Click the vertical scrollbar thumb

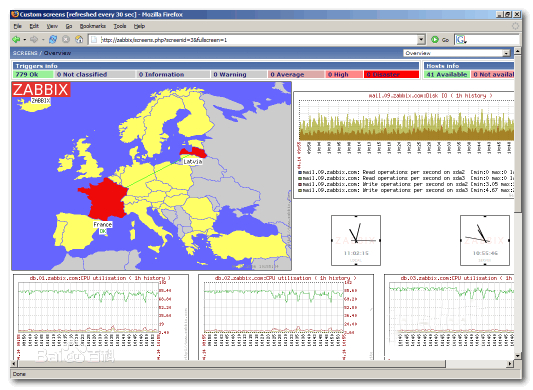coord(518,134)
